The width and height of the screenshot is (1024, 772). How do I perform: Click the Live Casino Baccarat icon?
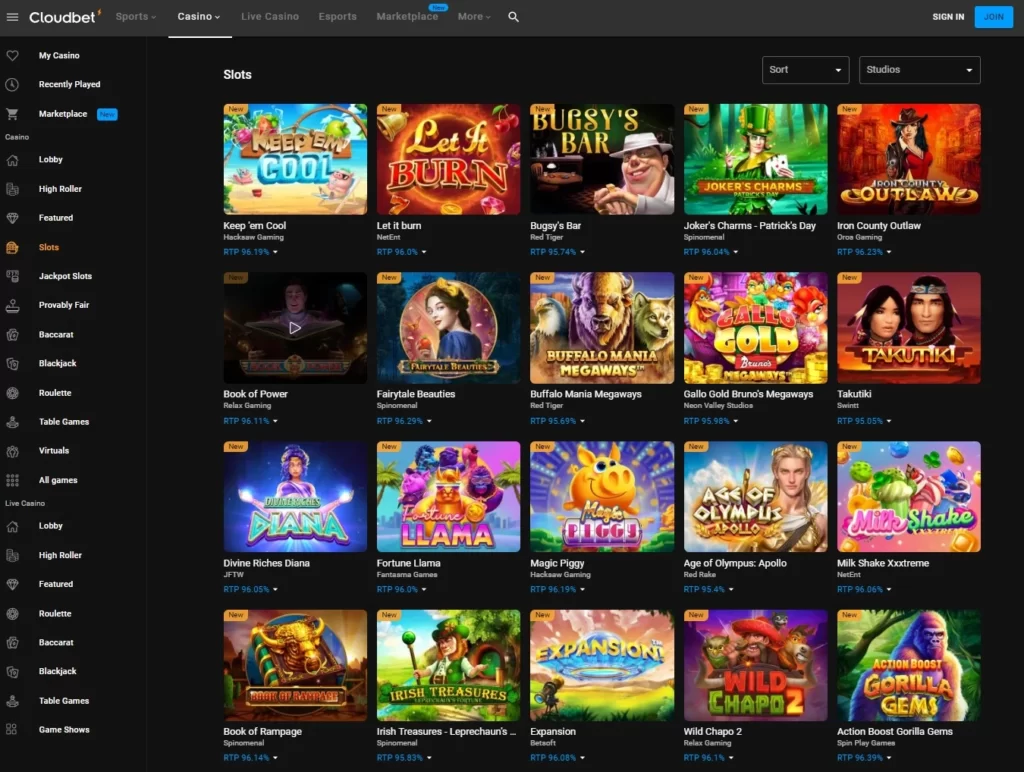click(x=12, y=643)
